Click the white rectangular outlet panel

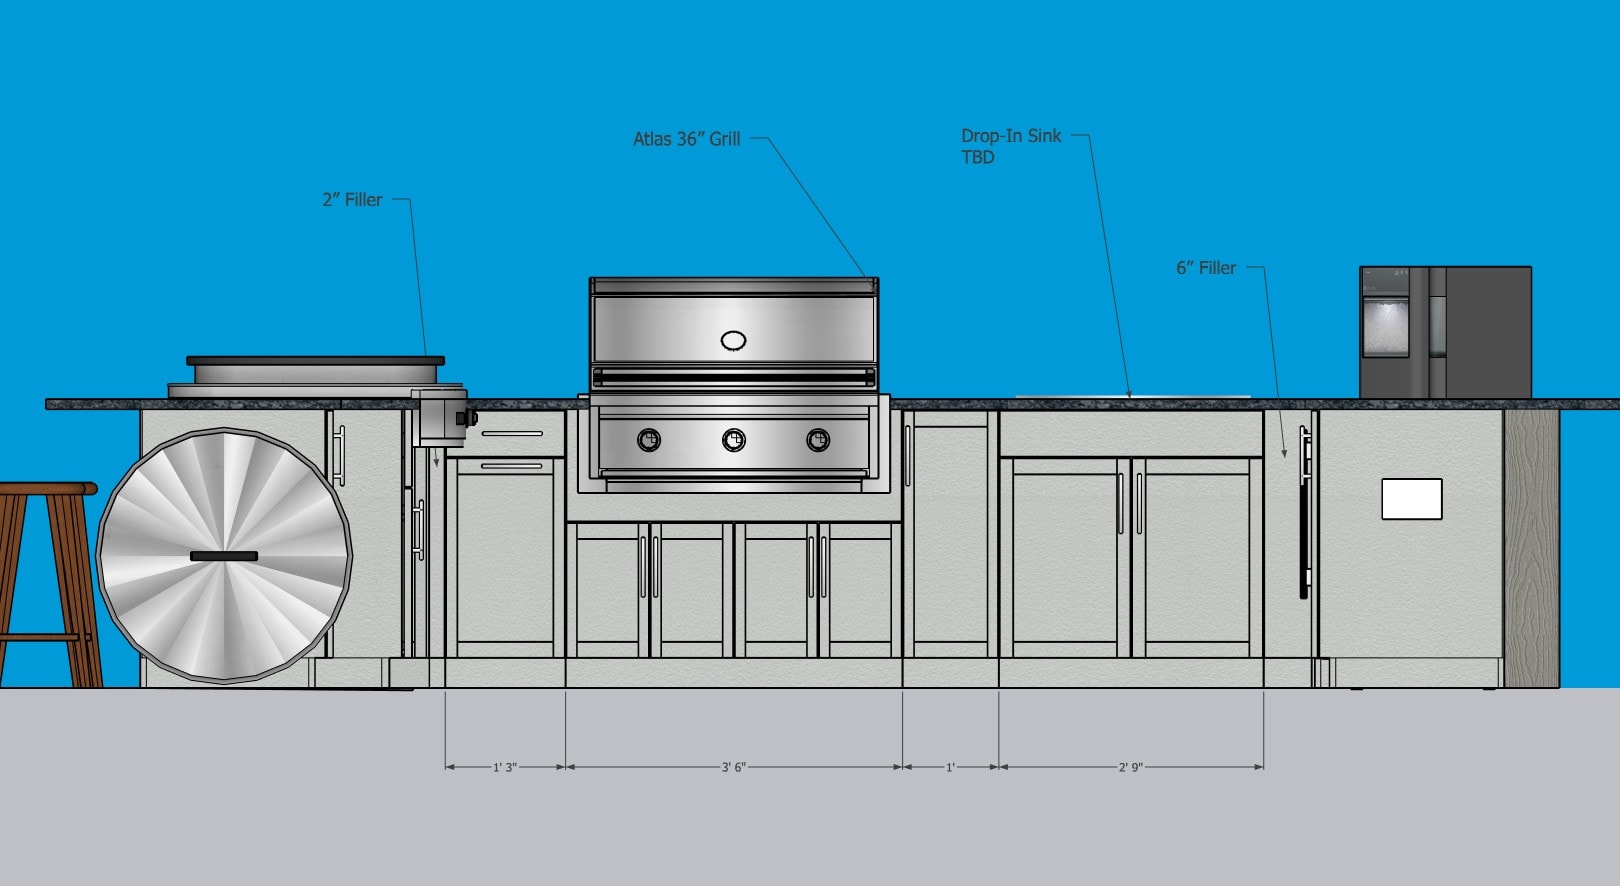click(x=1412, y=499)
